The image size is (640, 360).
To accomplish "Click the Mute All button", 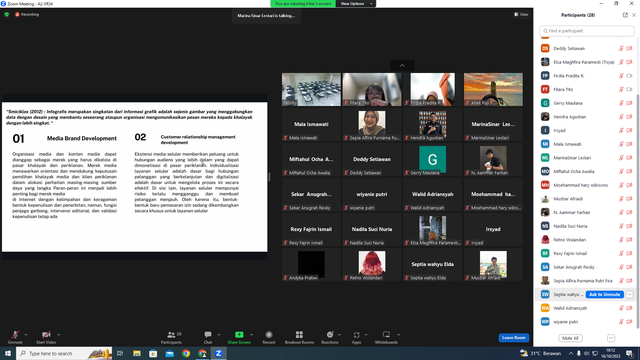I will pos(570,338).
